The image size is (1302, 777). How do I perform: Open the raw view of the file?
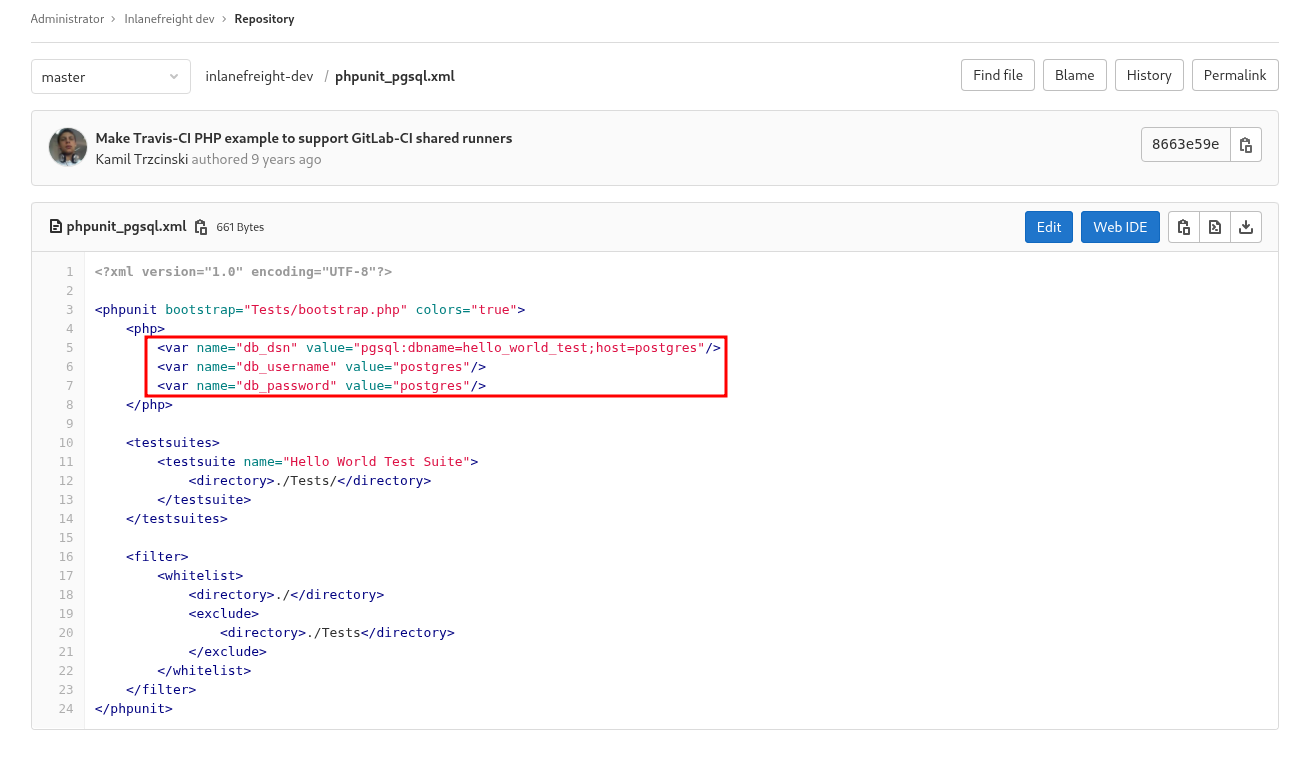pos(1214,226)
